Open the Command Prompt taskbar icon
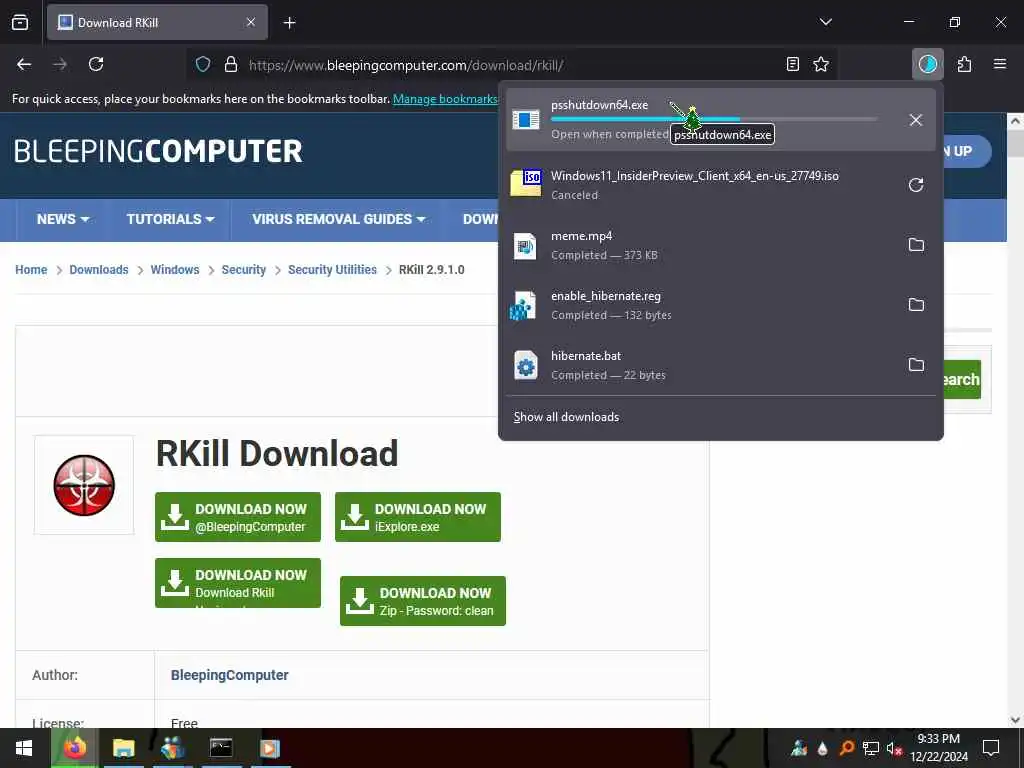1024x768 pixels. pos(221,748)
